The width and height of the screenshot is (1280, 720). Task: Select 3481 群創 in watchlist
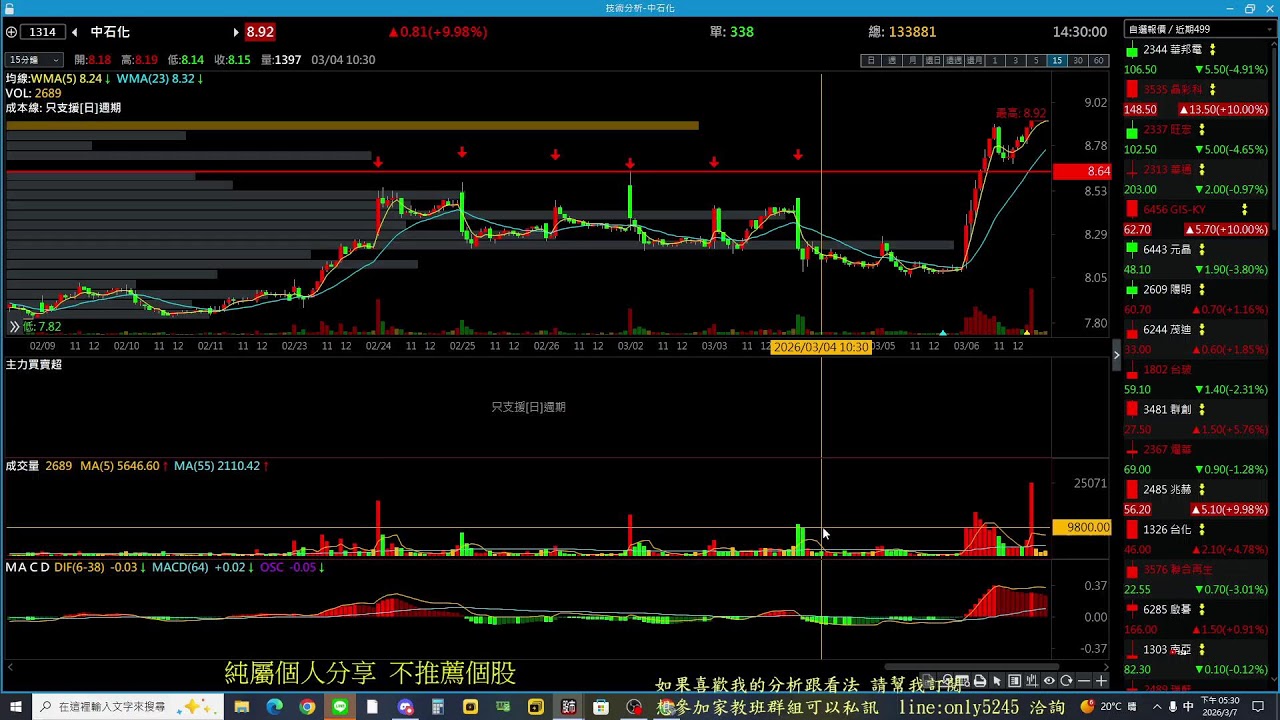point(1198,419)
